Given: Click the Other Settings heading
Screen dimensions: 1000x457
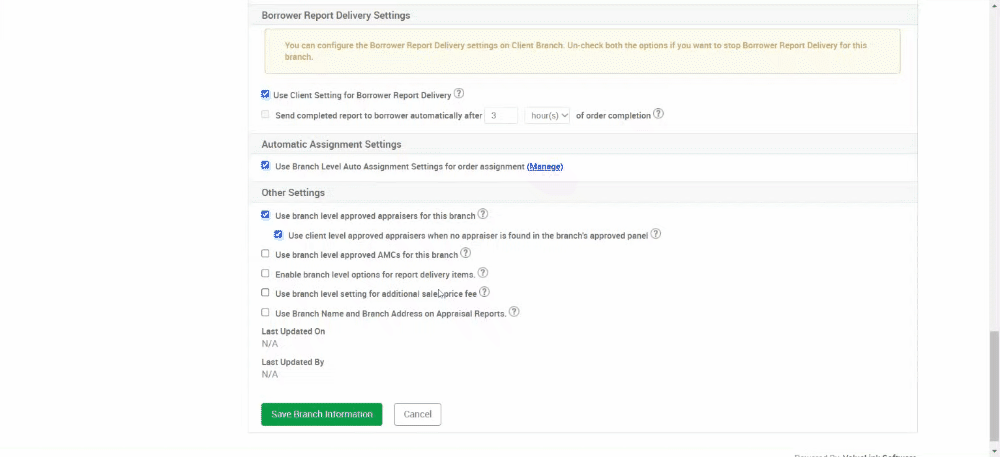Looking at the screenshot, I should tap(293, 192).
